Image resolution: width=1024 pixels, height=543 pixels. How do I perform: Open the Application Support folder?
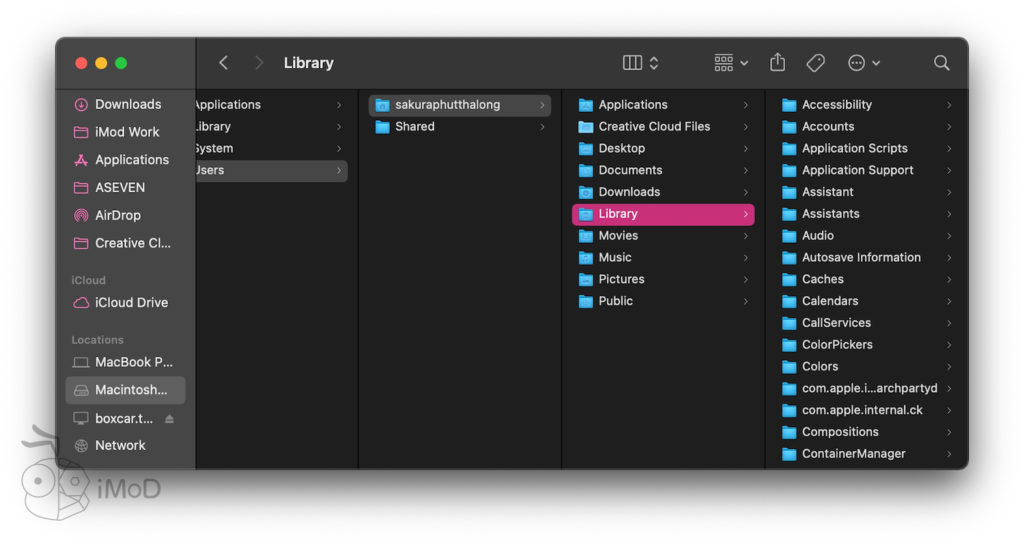(x=857, y=170)
